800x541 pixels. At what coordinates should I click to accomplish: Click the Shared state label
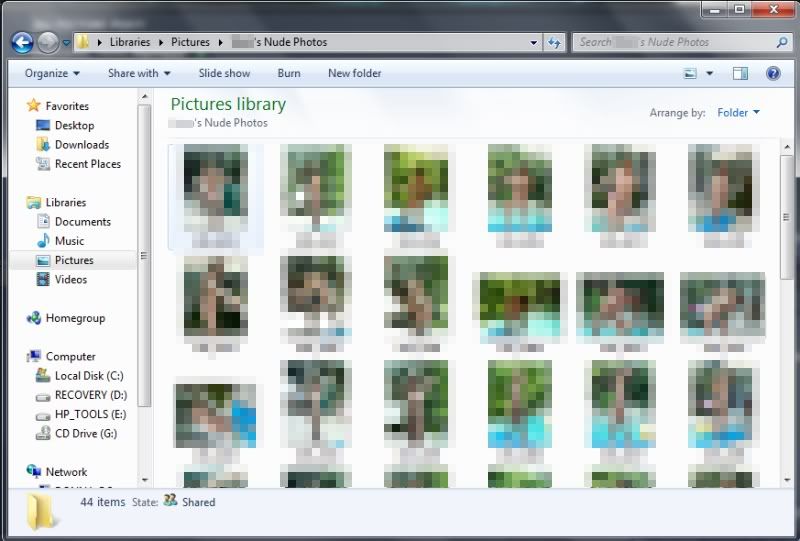tap(198, 502)
